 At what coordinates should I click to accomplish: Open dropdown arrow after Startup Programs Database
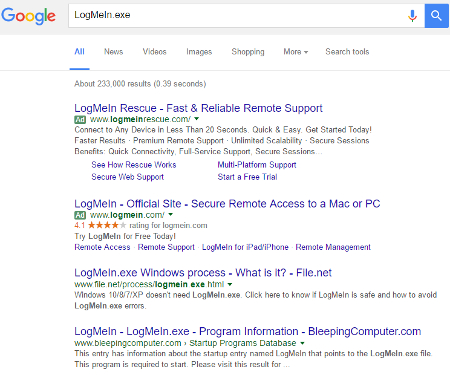(302, 343)
